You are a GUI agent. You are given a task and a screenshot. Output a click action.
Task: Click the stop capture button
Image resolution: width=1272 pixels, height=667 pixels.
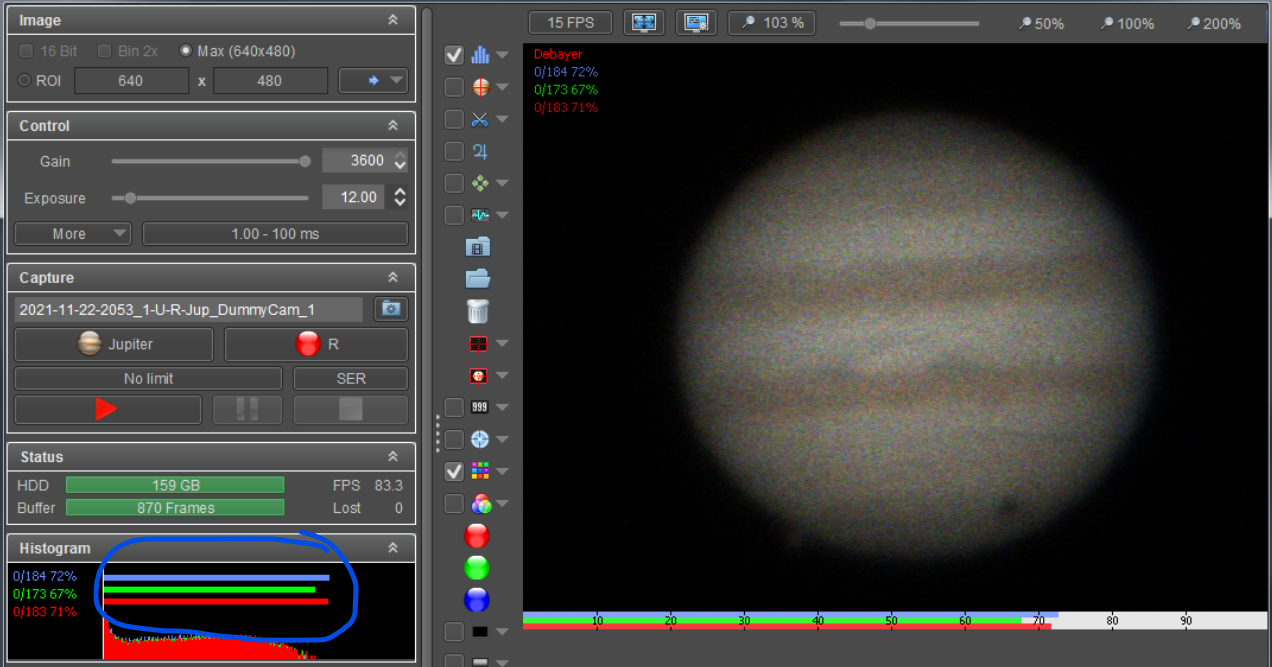[350, 409]
